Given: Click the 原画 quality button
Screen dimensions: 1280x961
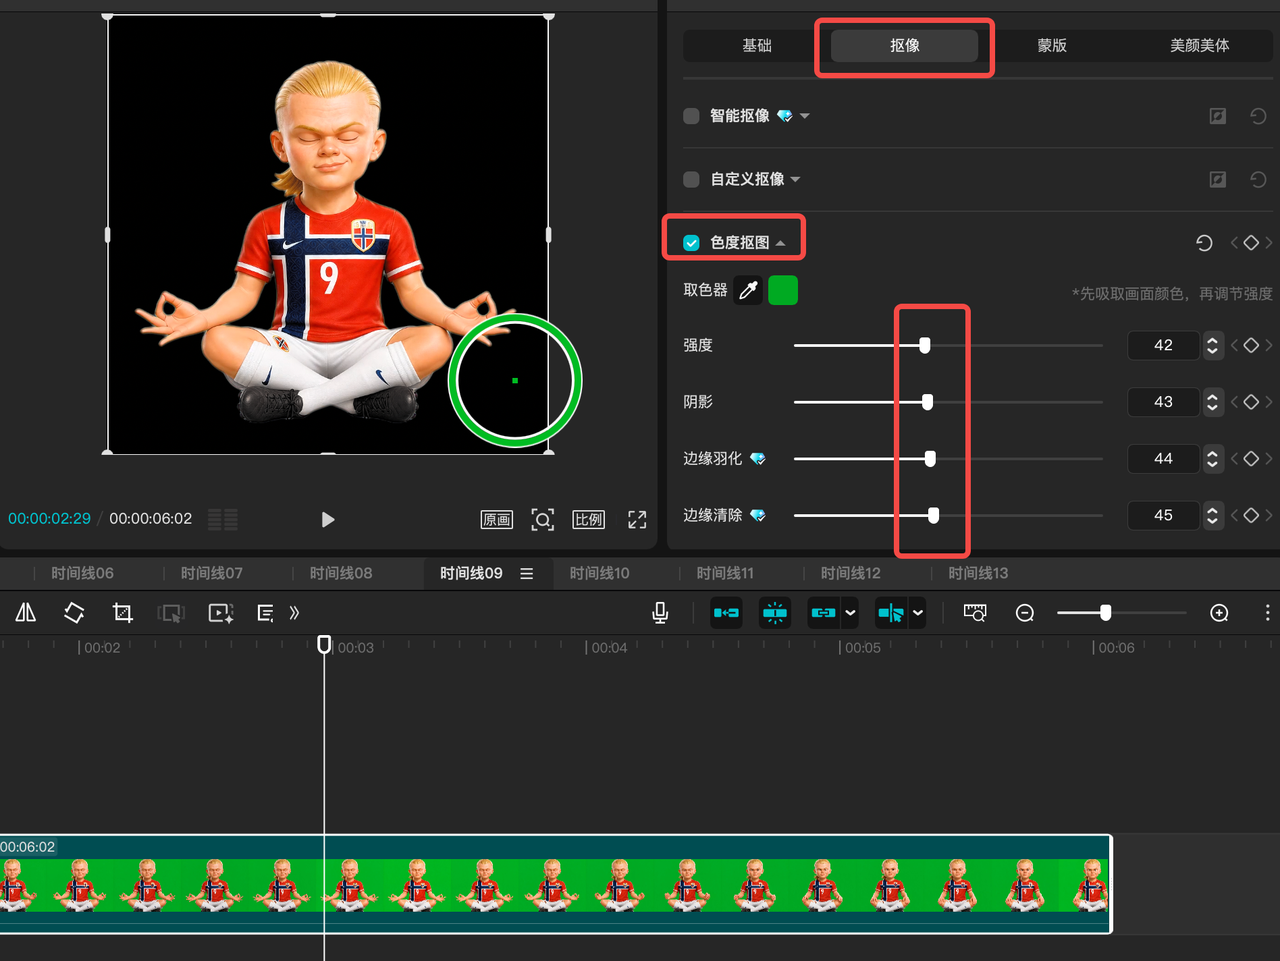Looking at the screenshot, I should [497, 519].
